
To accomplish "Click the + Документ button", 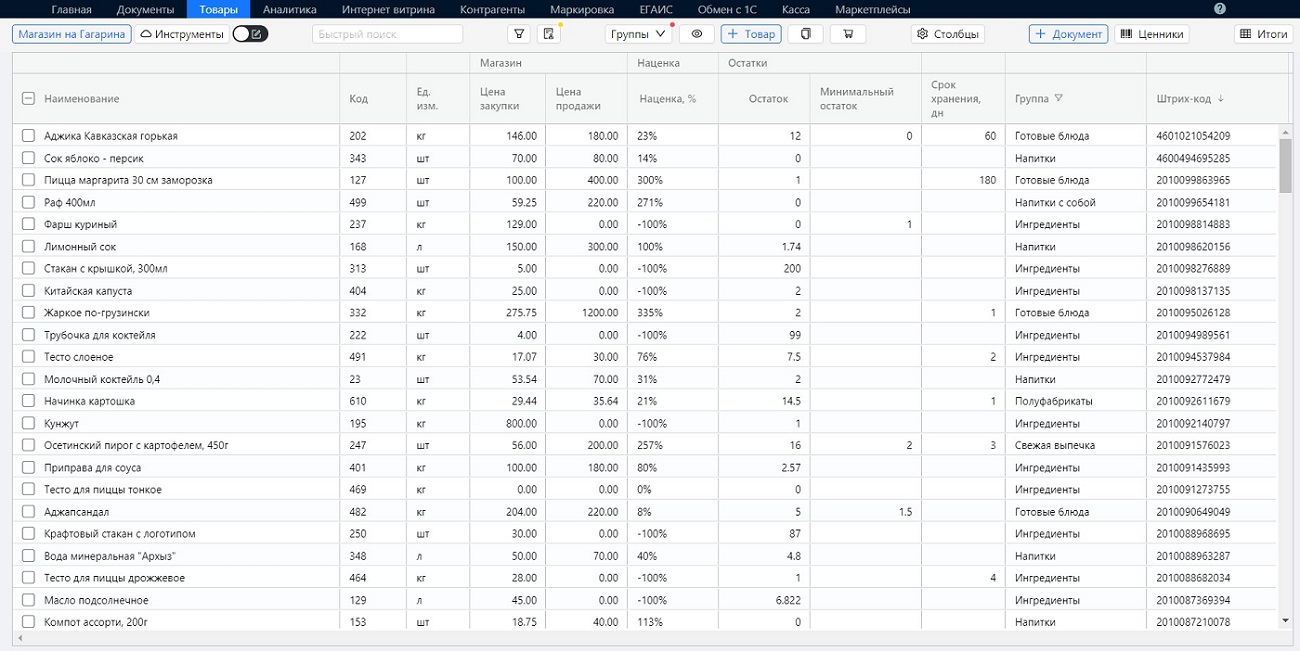I will (1068, 34).
